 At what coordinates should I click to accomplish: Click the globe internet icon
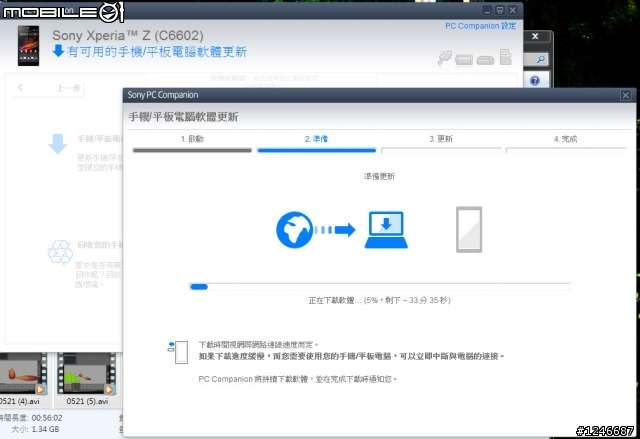click(294, 230)
